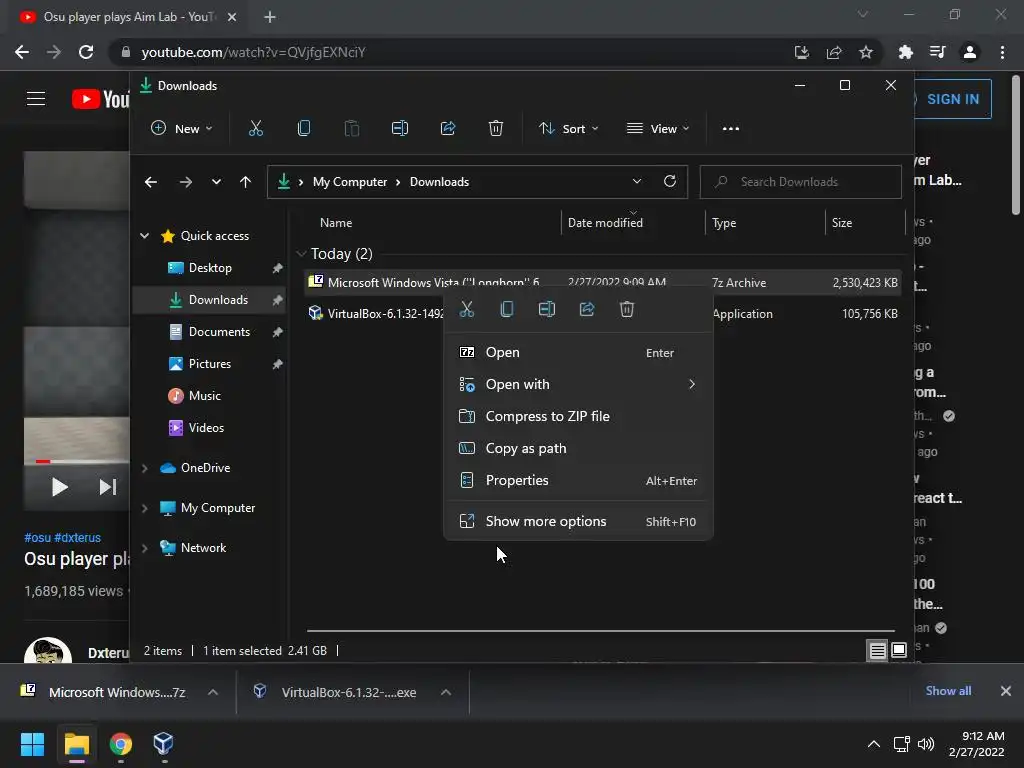Go forward in File Explorer navigation

(186, 182)
